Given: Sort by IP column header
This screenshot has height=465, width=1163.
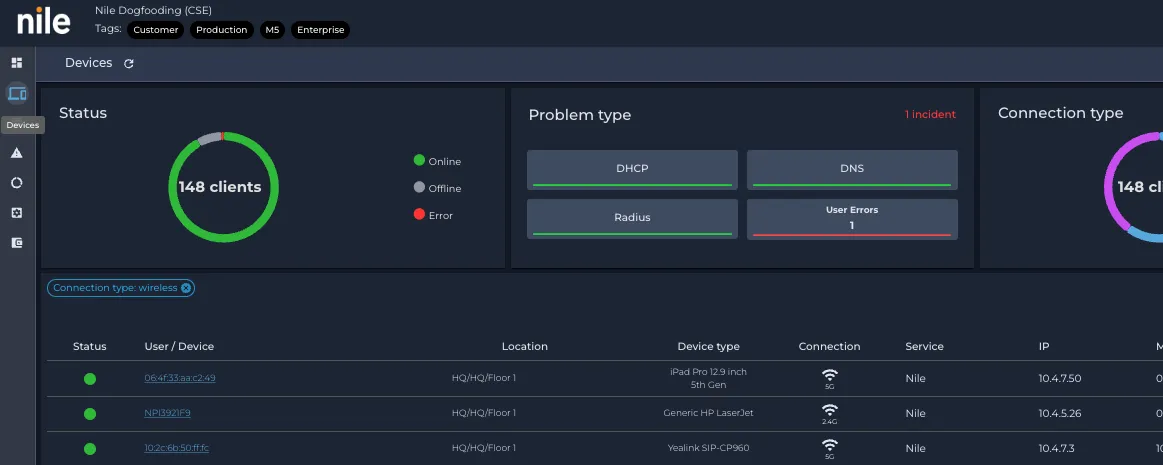Looking at the screenshot, I should pyautogui.click(x=1044, y=346).
